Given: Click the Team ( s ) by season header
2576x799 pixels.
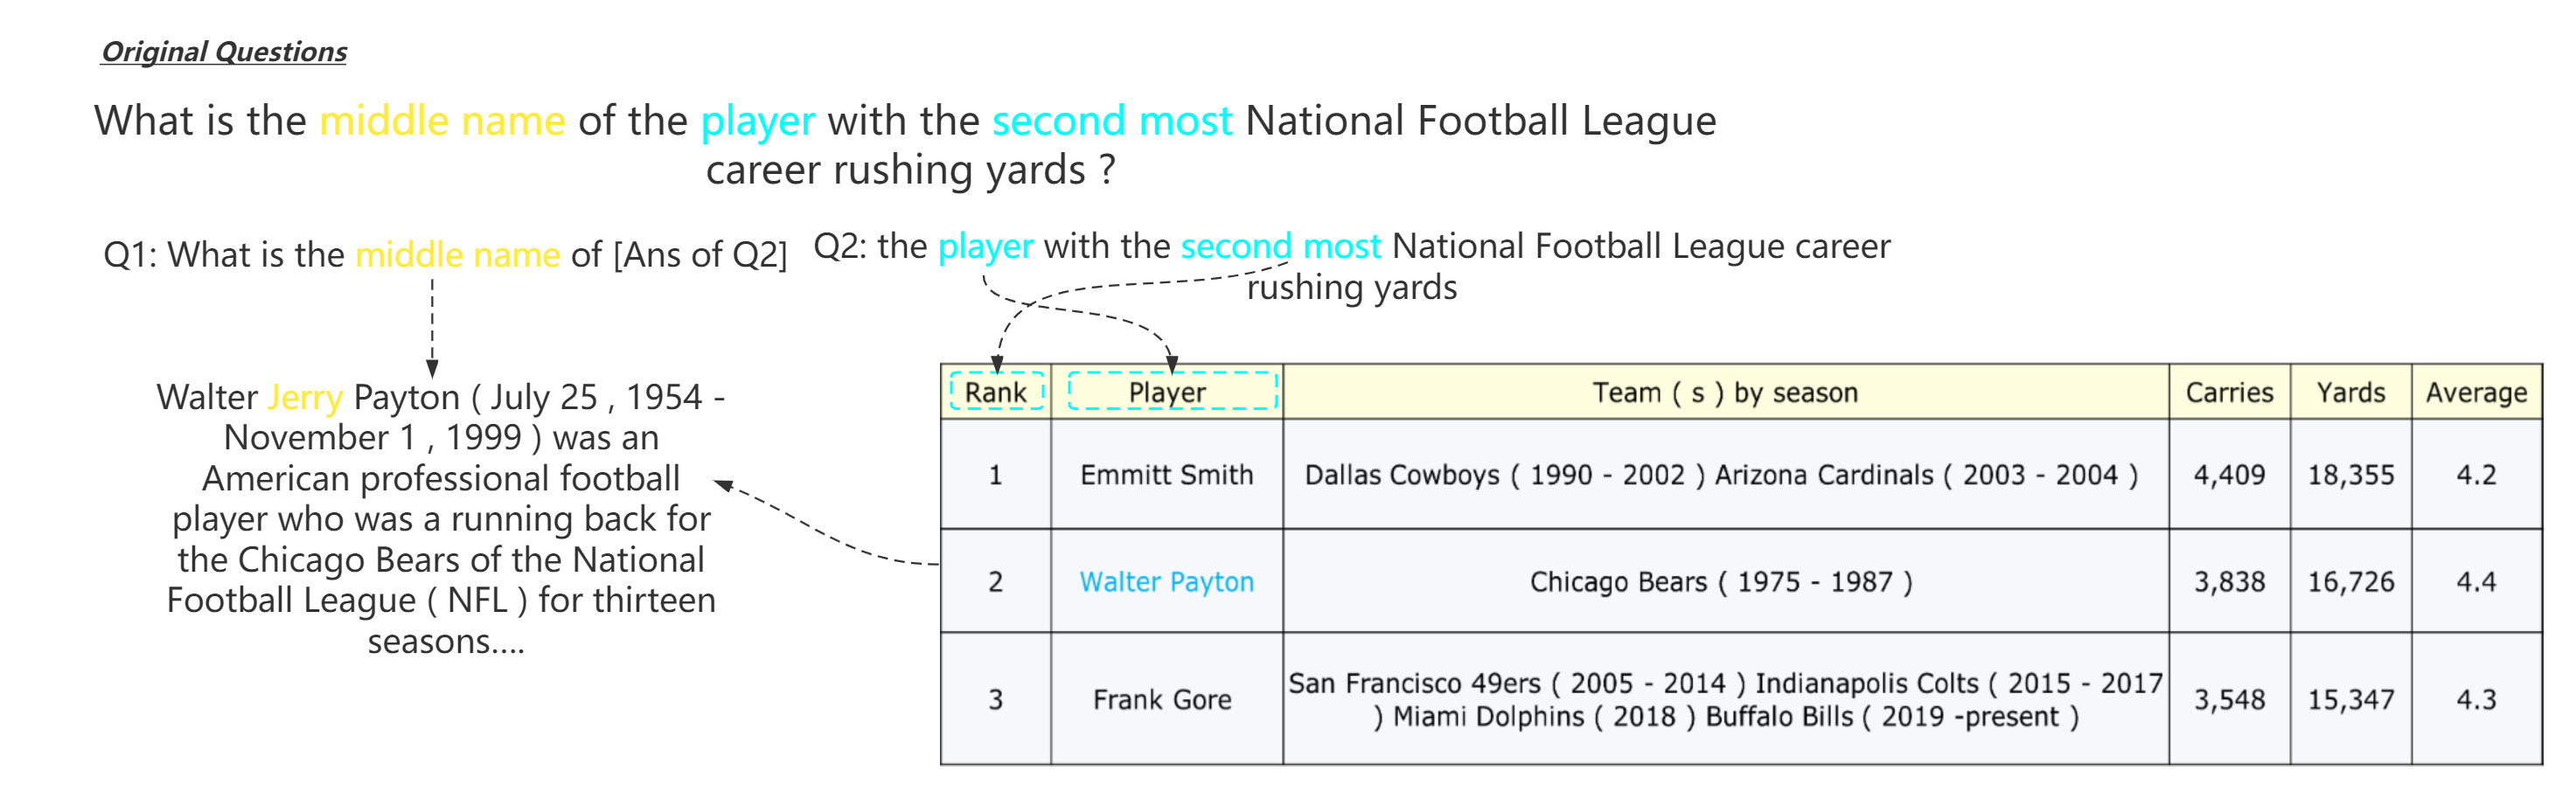Looking at the screenshot, I should (1725, 392).
